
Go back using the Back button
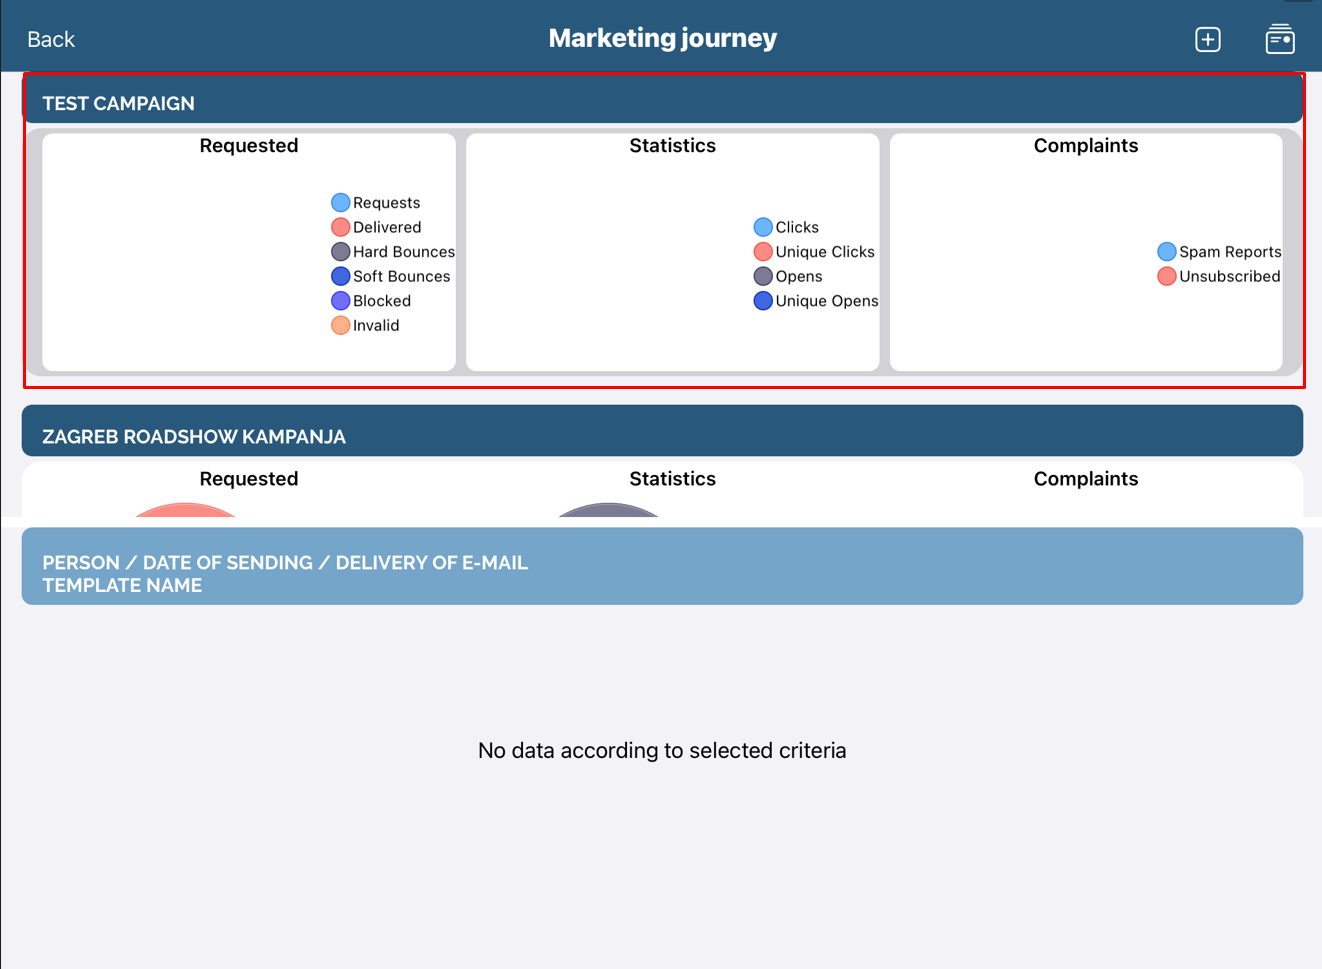(51, 39)
